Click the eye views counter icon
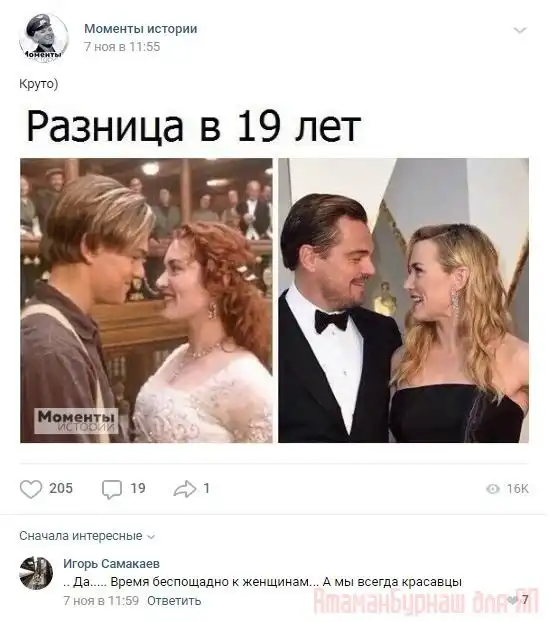549x622 pixels. [x=493, y=489]
